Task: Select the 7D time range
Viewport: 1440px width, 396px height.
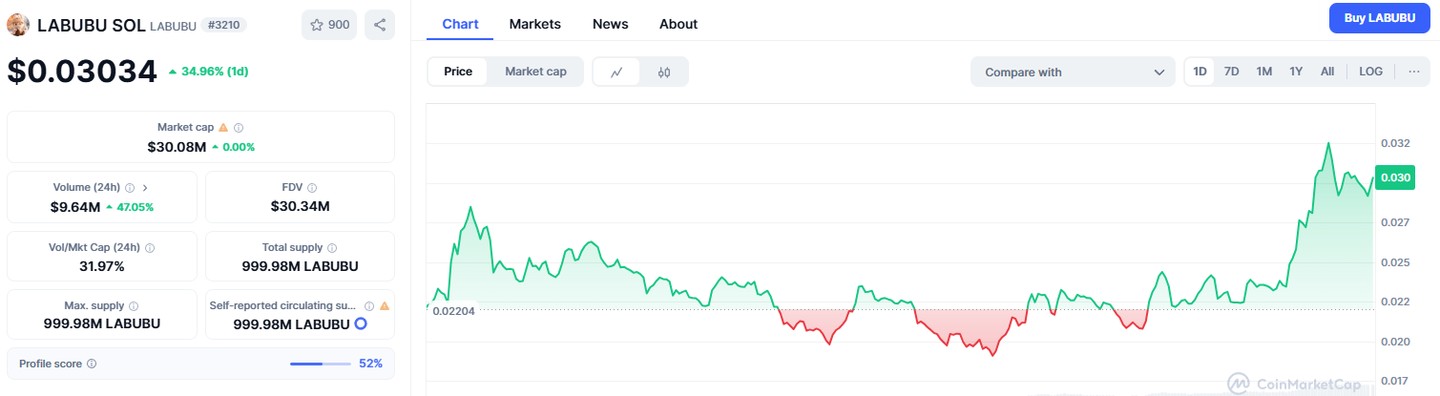Action: [x=1232, y=71]
